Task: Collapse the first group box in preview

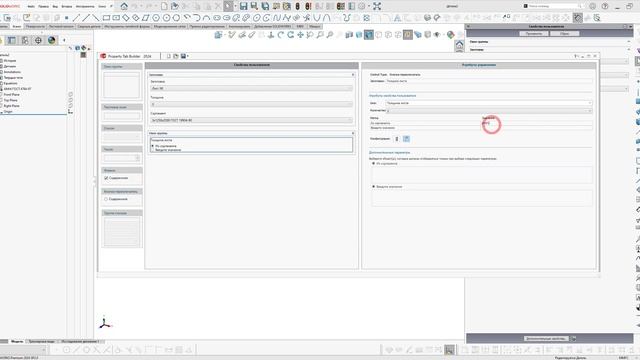Action: 353,75
